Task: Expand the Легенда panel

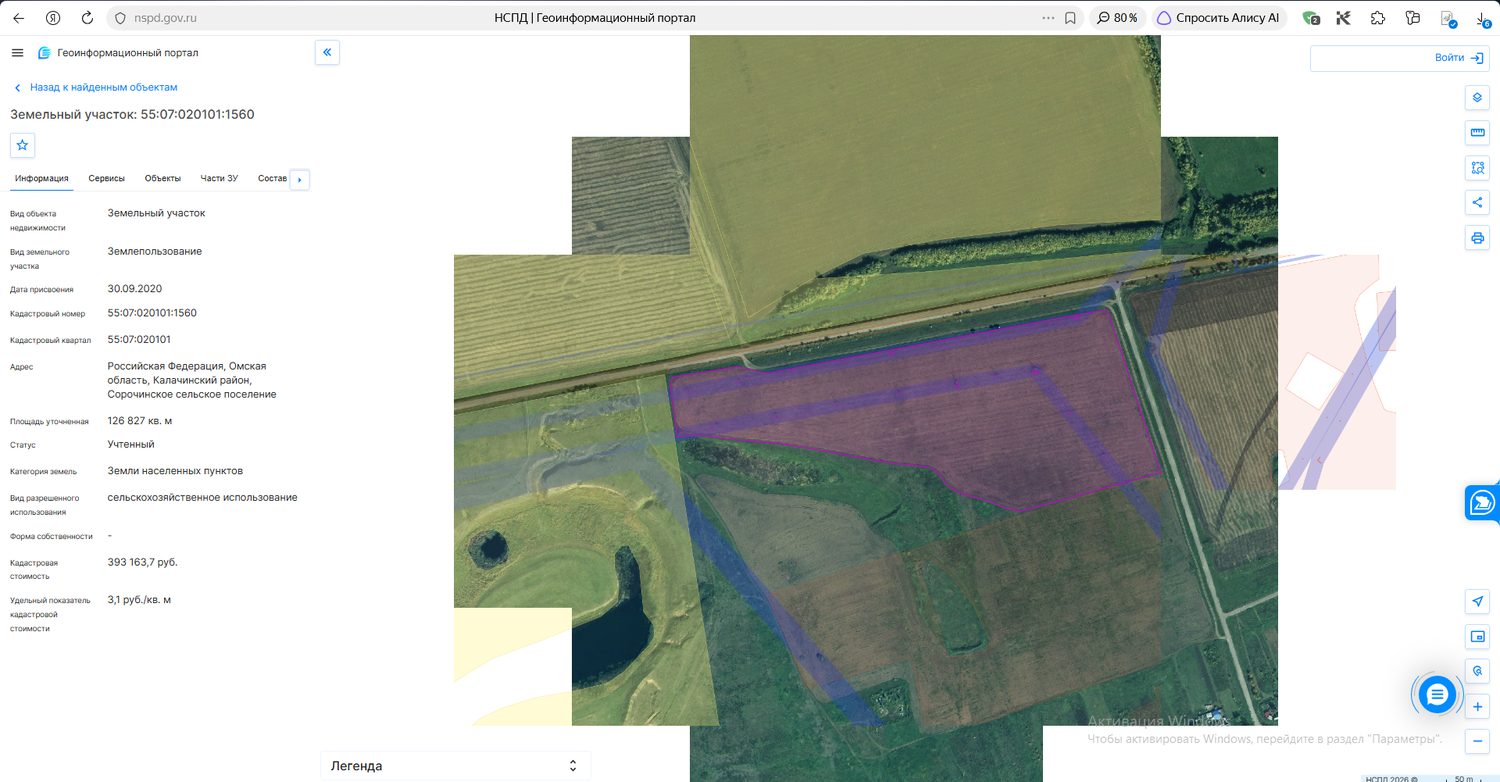Action: coord(456,766)
